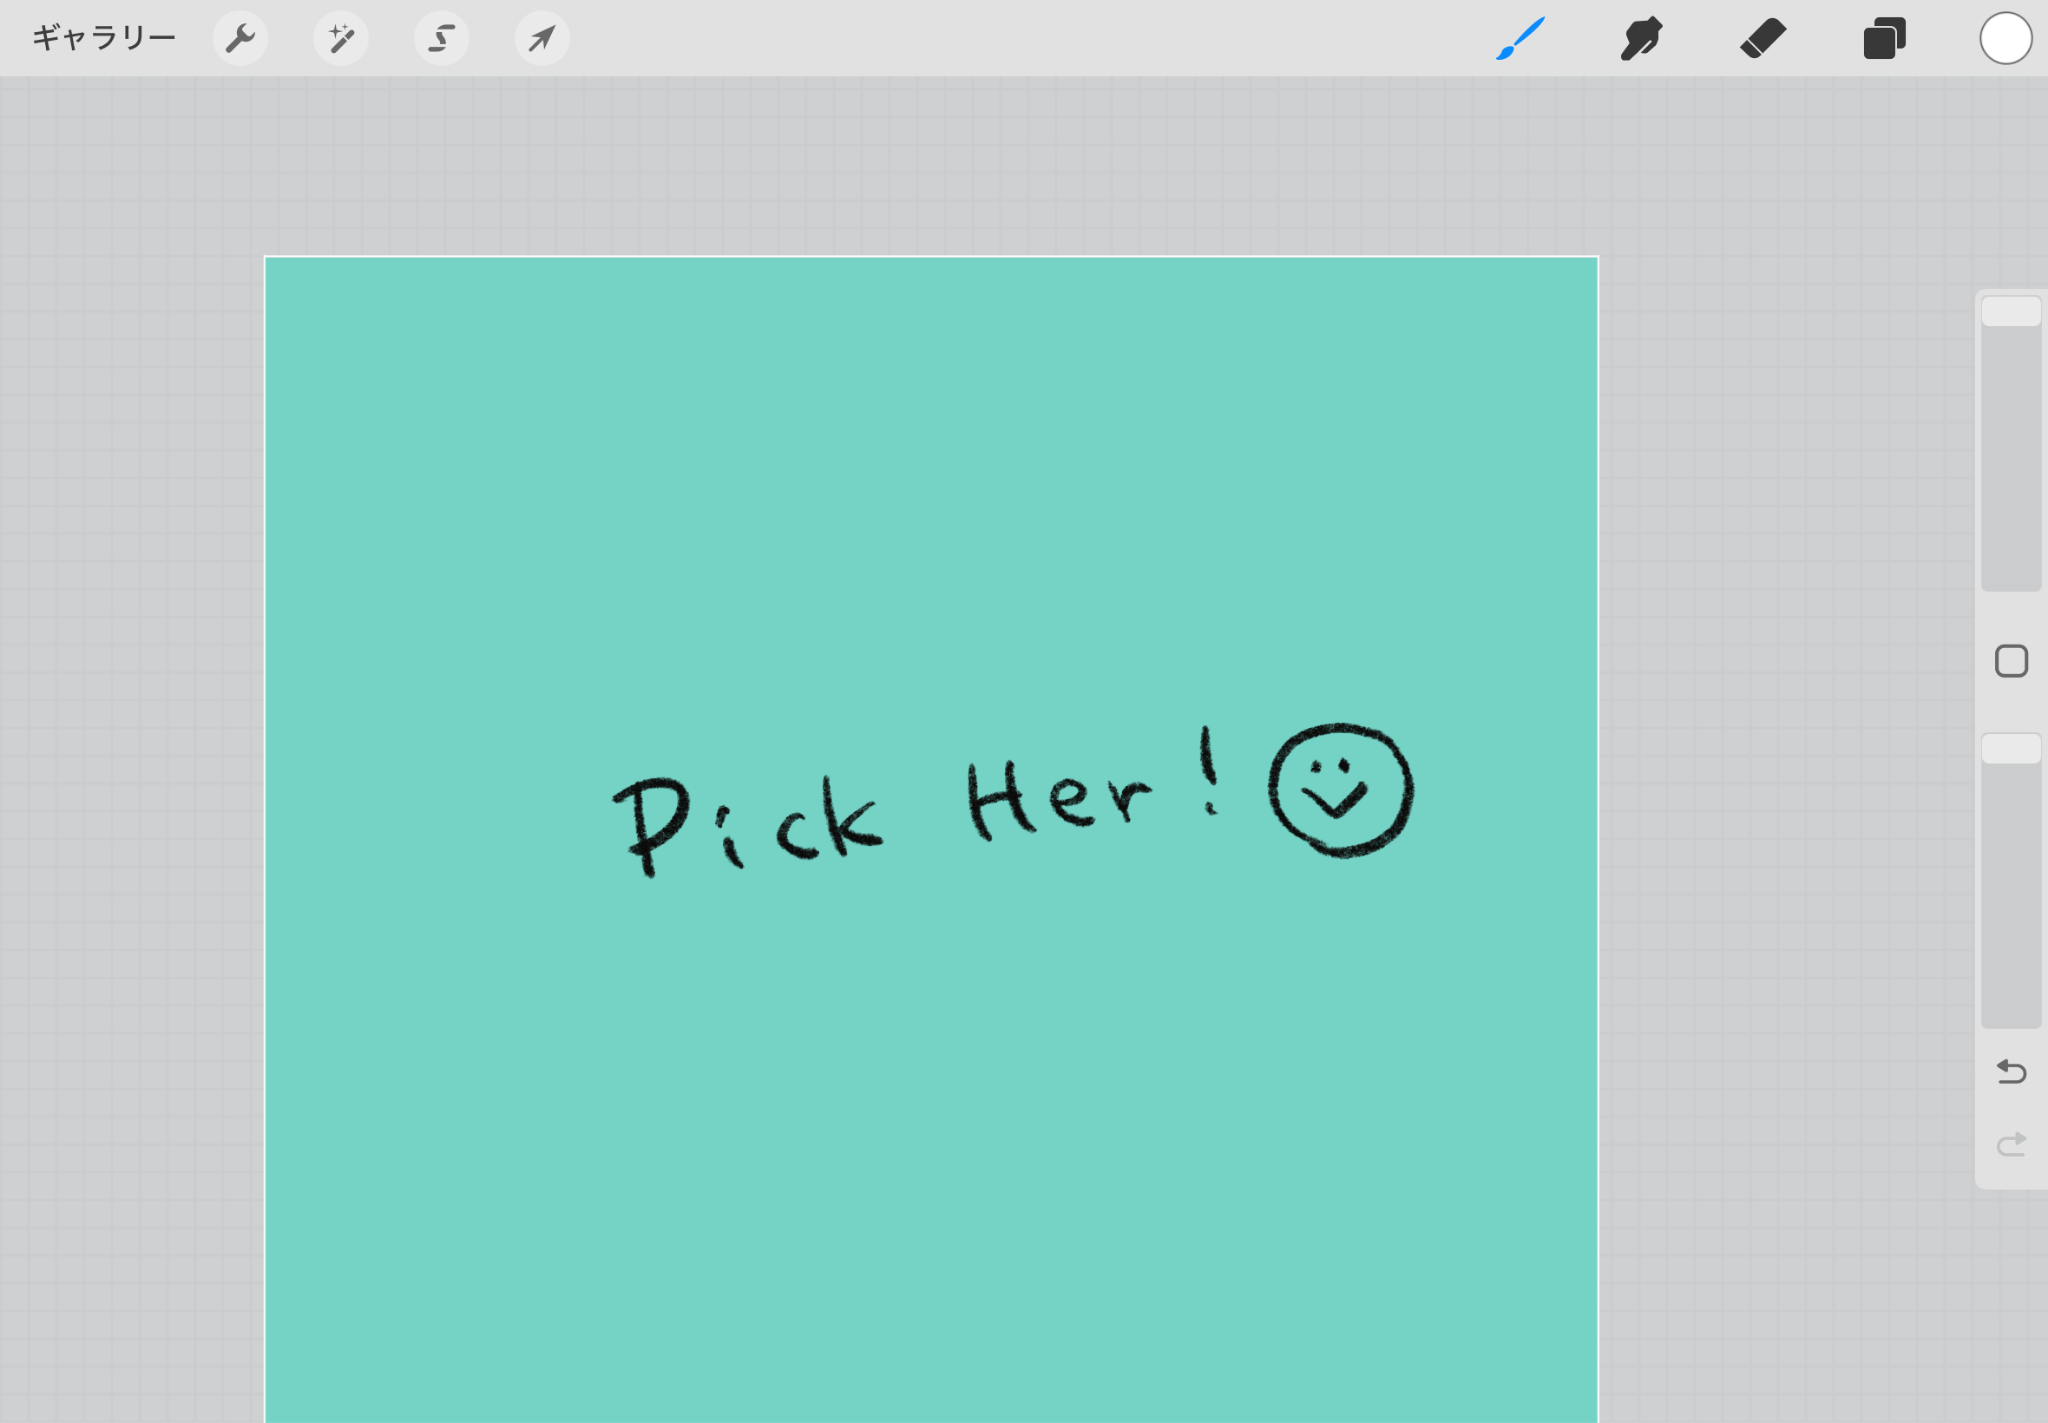Tap the smiley face drawing on the canvas

(1340, 790)
